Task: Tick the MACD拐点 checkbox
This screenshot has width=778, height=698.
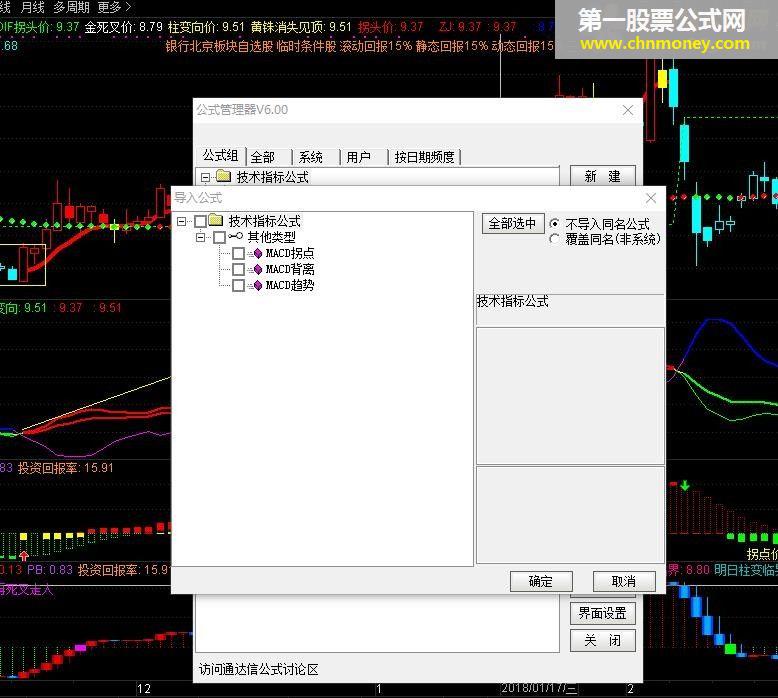Action: [238, 253]
